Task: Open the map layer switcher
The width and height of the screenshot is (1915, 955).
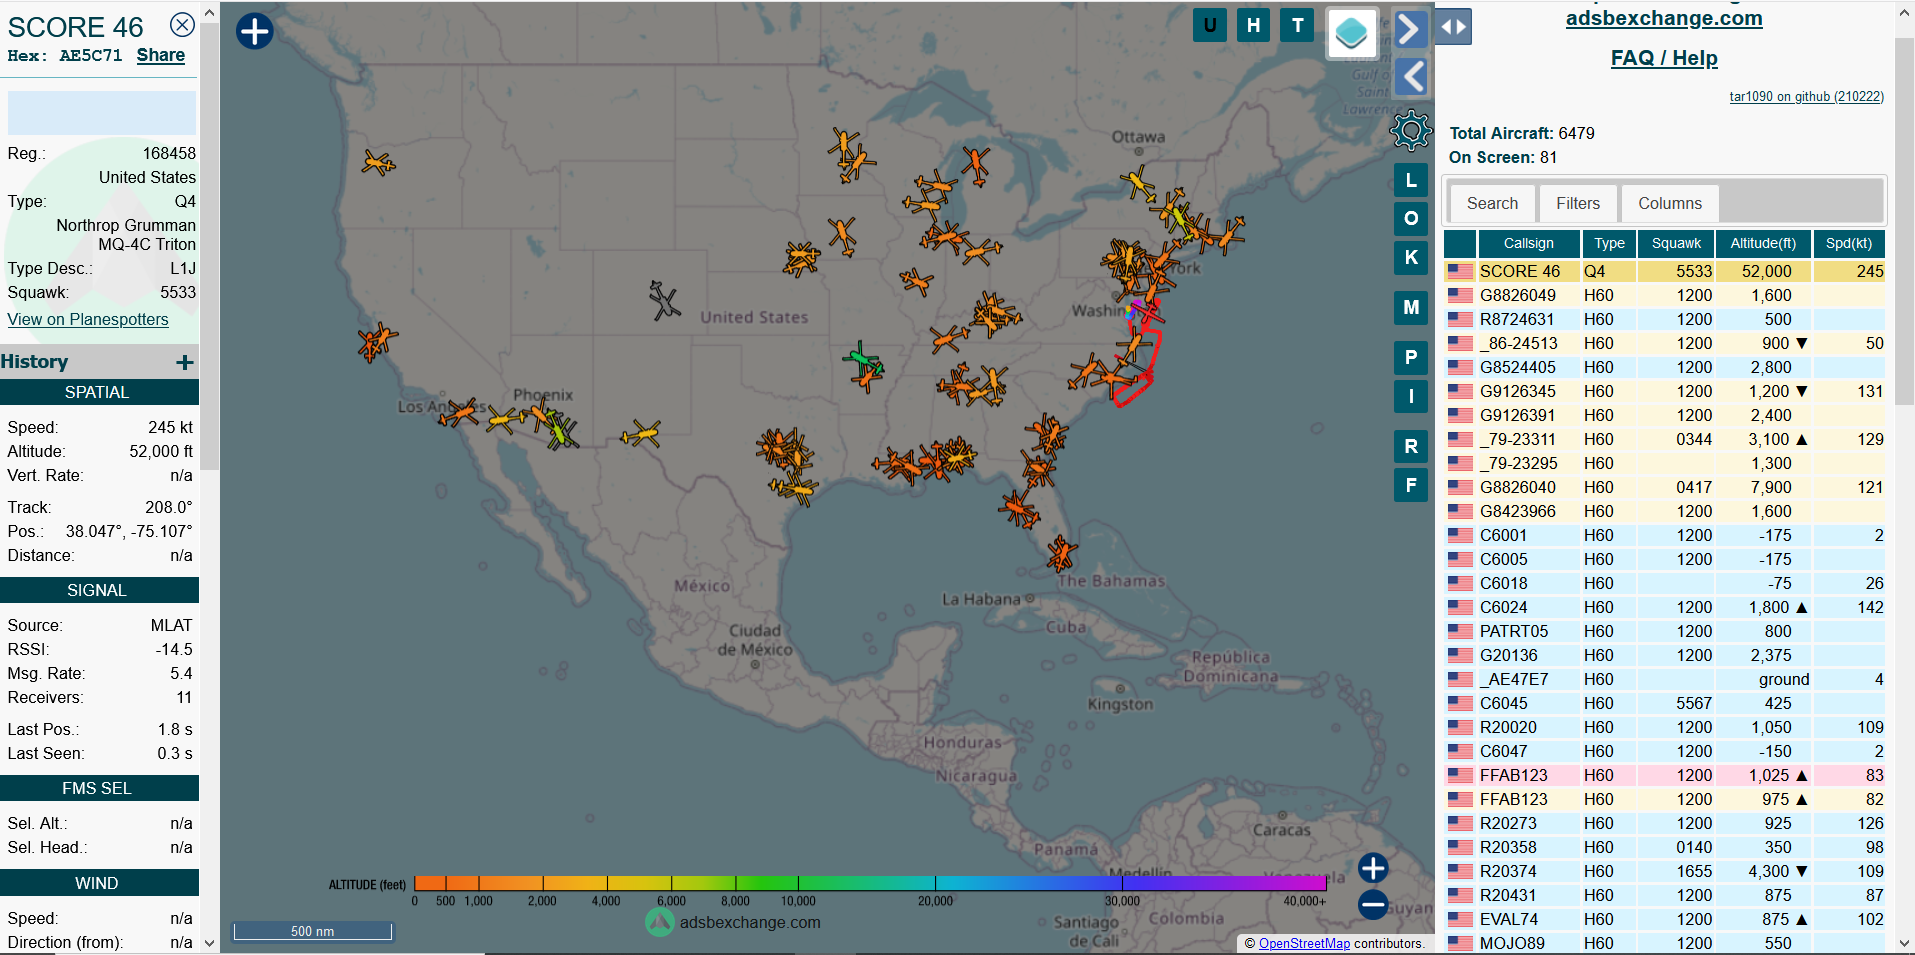Action: click(x=1351, y=33)
